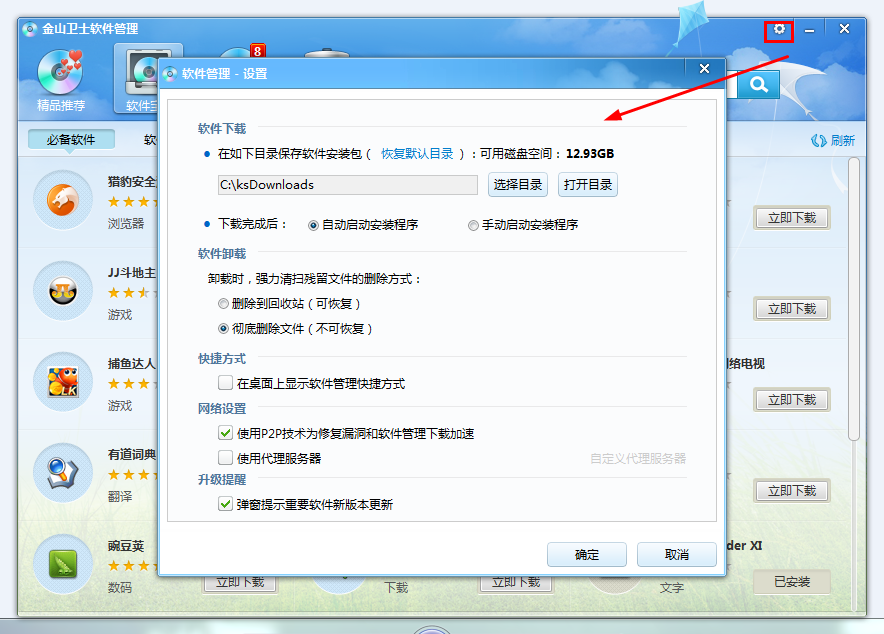This screenshot has width=884, height=634.
Task: Click the C:\ksDownloads path field
Action: click(x=347, y=185)
